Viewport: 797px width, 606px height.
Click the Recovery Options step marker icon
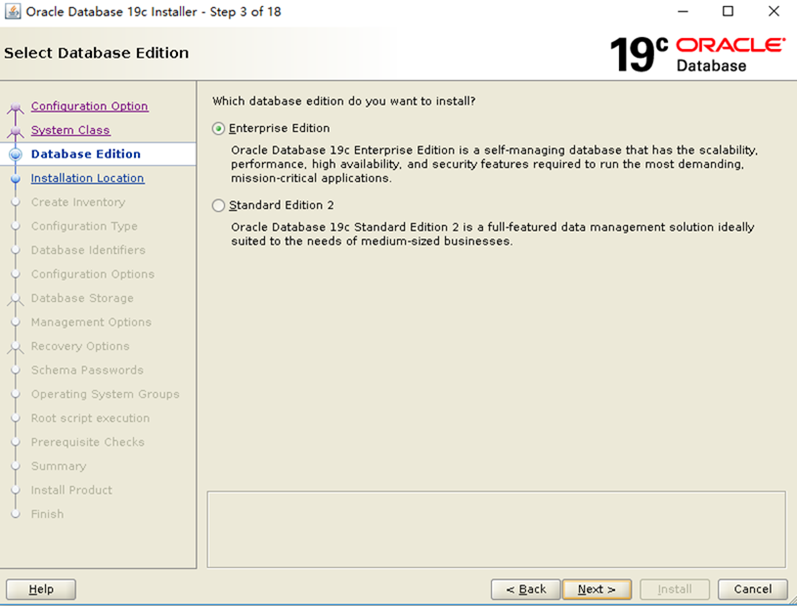coord(16,348)
